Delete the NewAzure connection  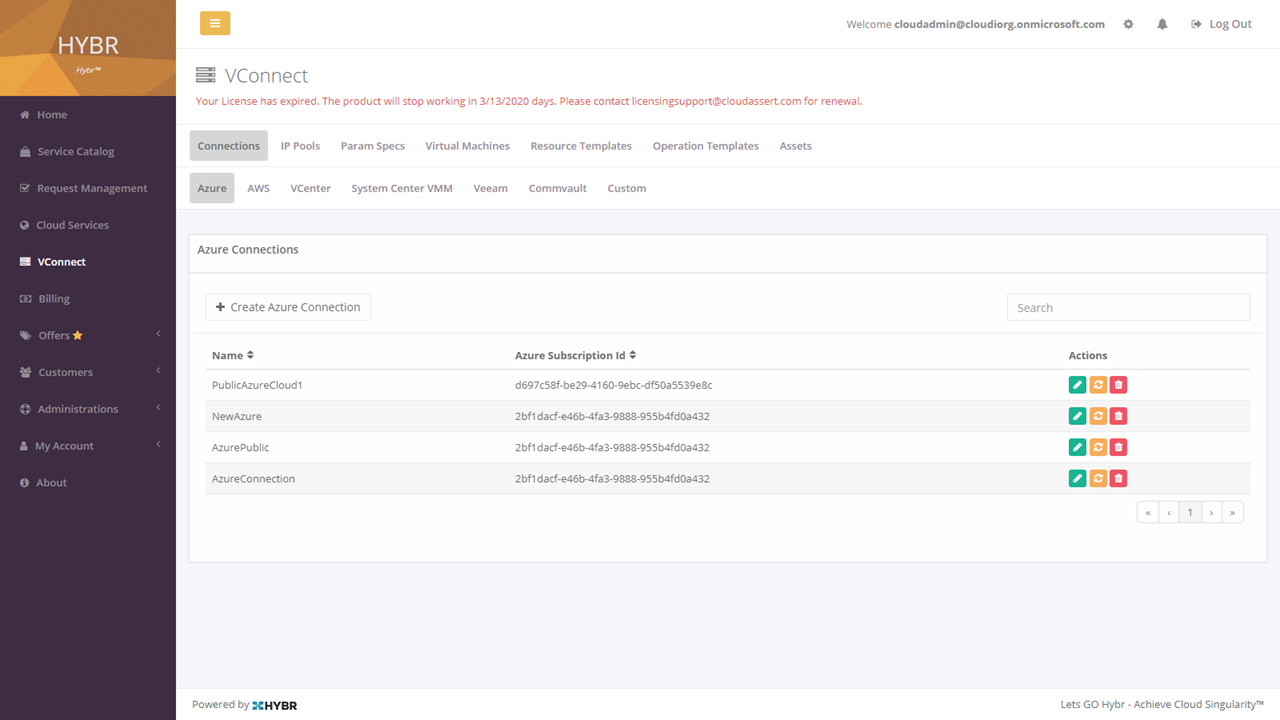tap(1119, 416)
